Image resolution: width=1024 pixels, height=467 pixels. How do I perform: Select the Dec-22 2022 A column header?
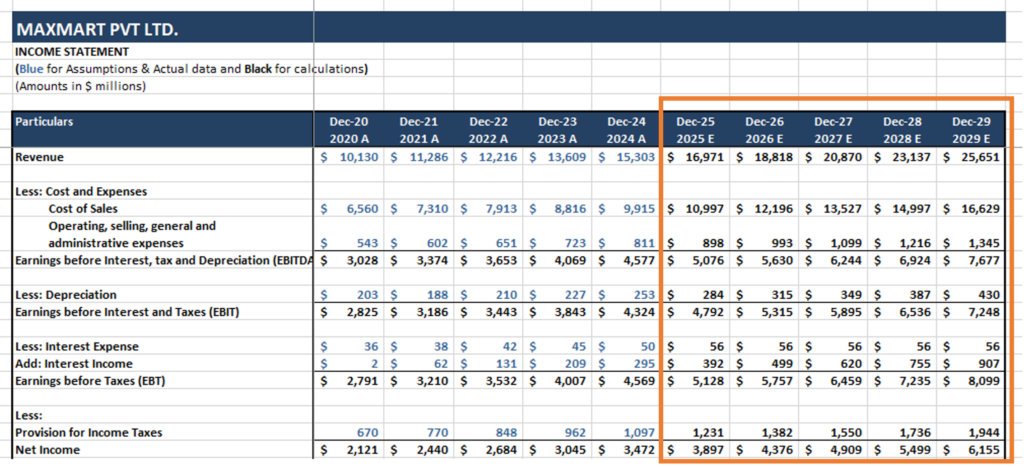click(488, 130)
